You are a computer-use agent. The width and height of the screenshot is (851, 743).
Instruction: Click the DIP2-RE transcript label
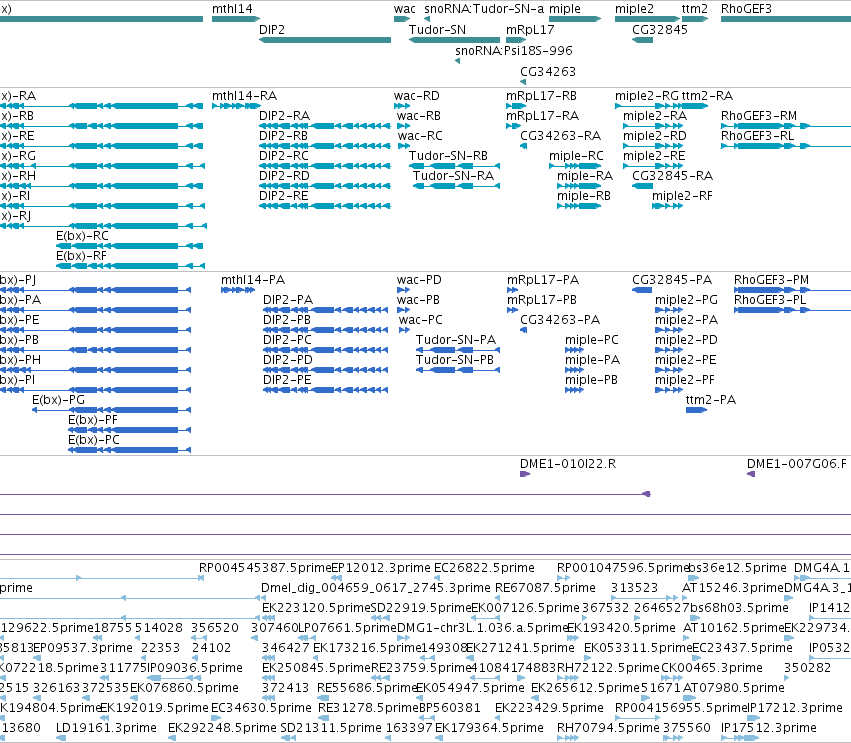pyautogui.click(x=283, y=196)
